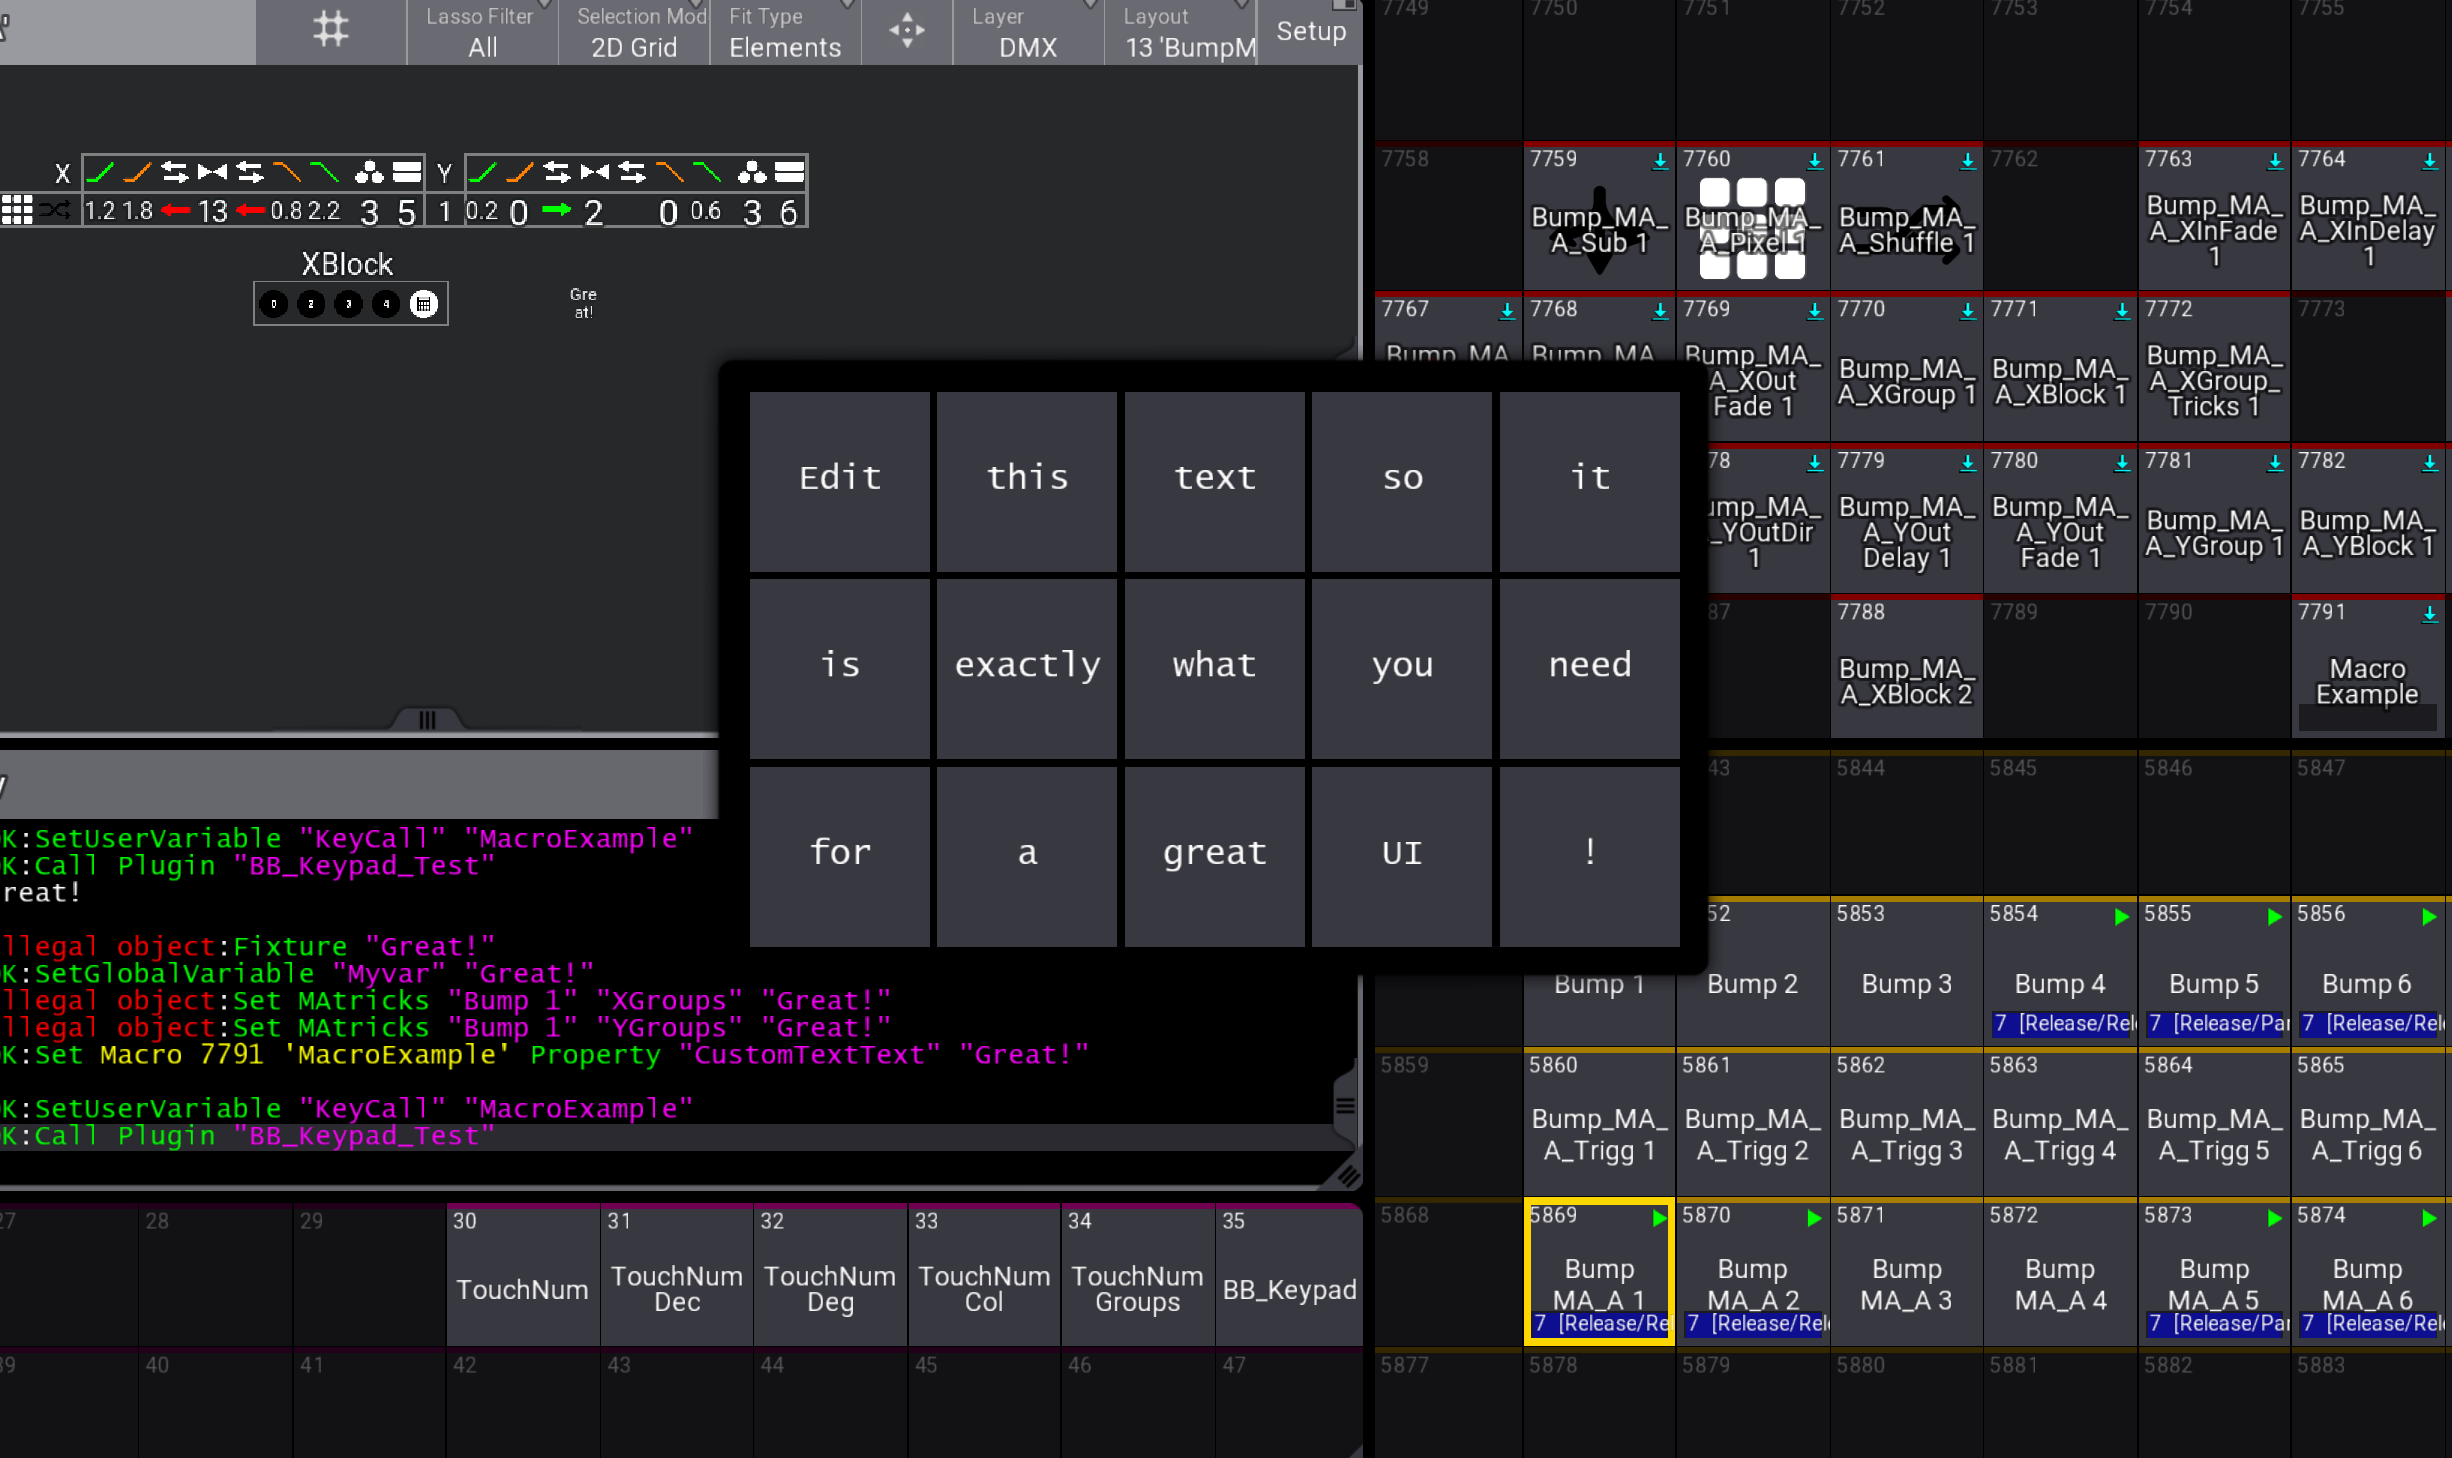The image size is (2452, 1458).
Task: Select XBlock value 2 circle
Action: click(x=311, y=304)
